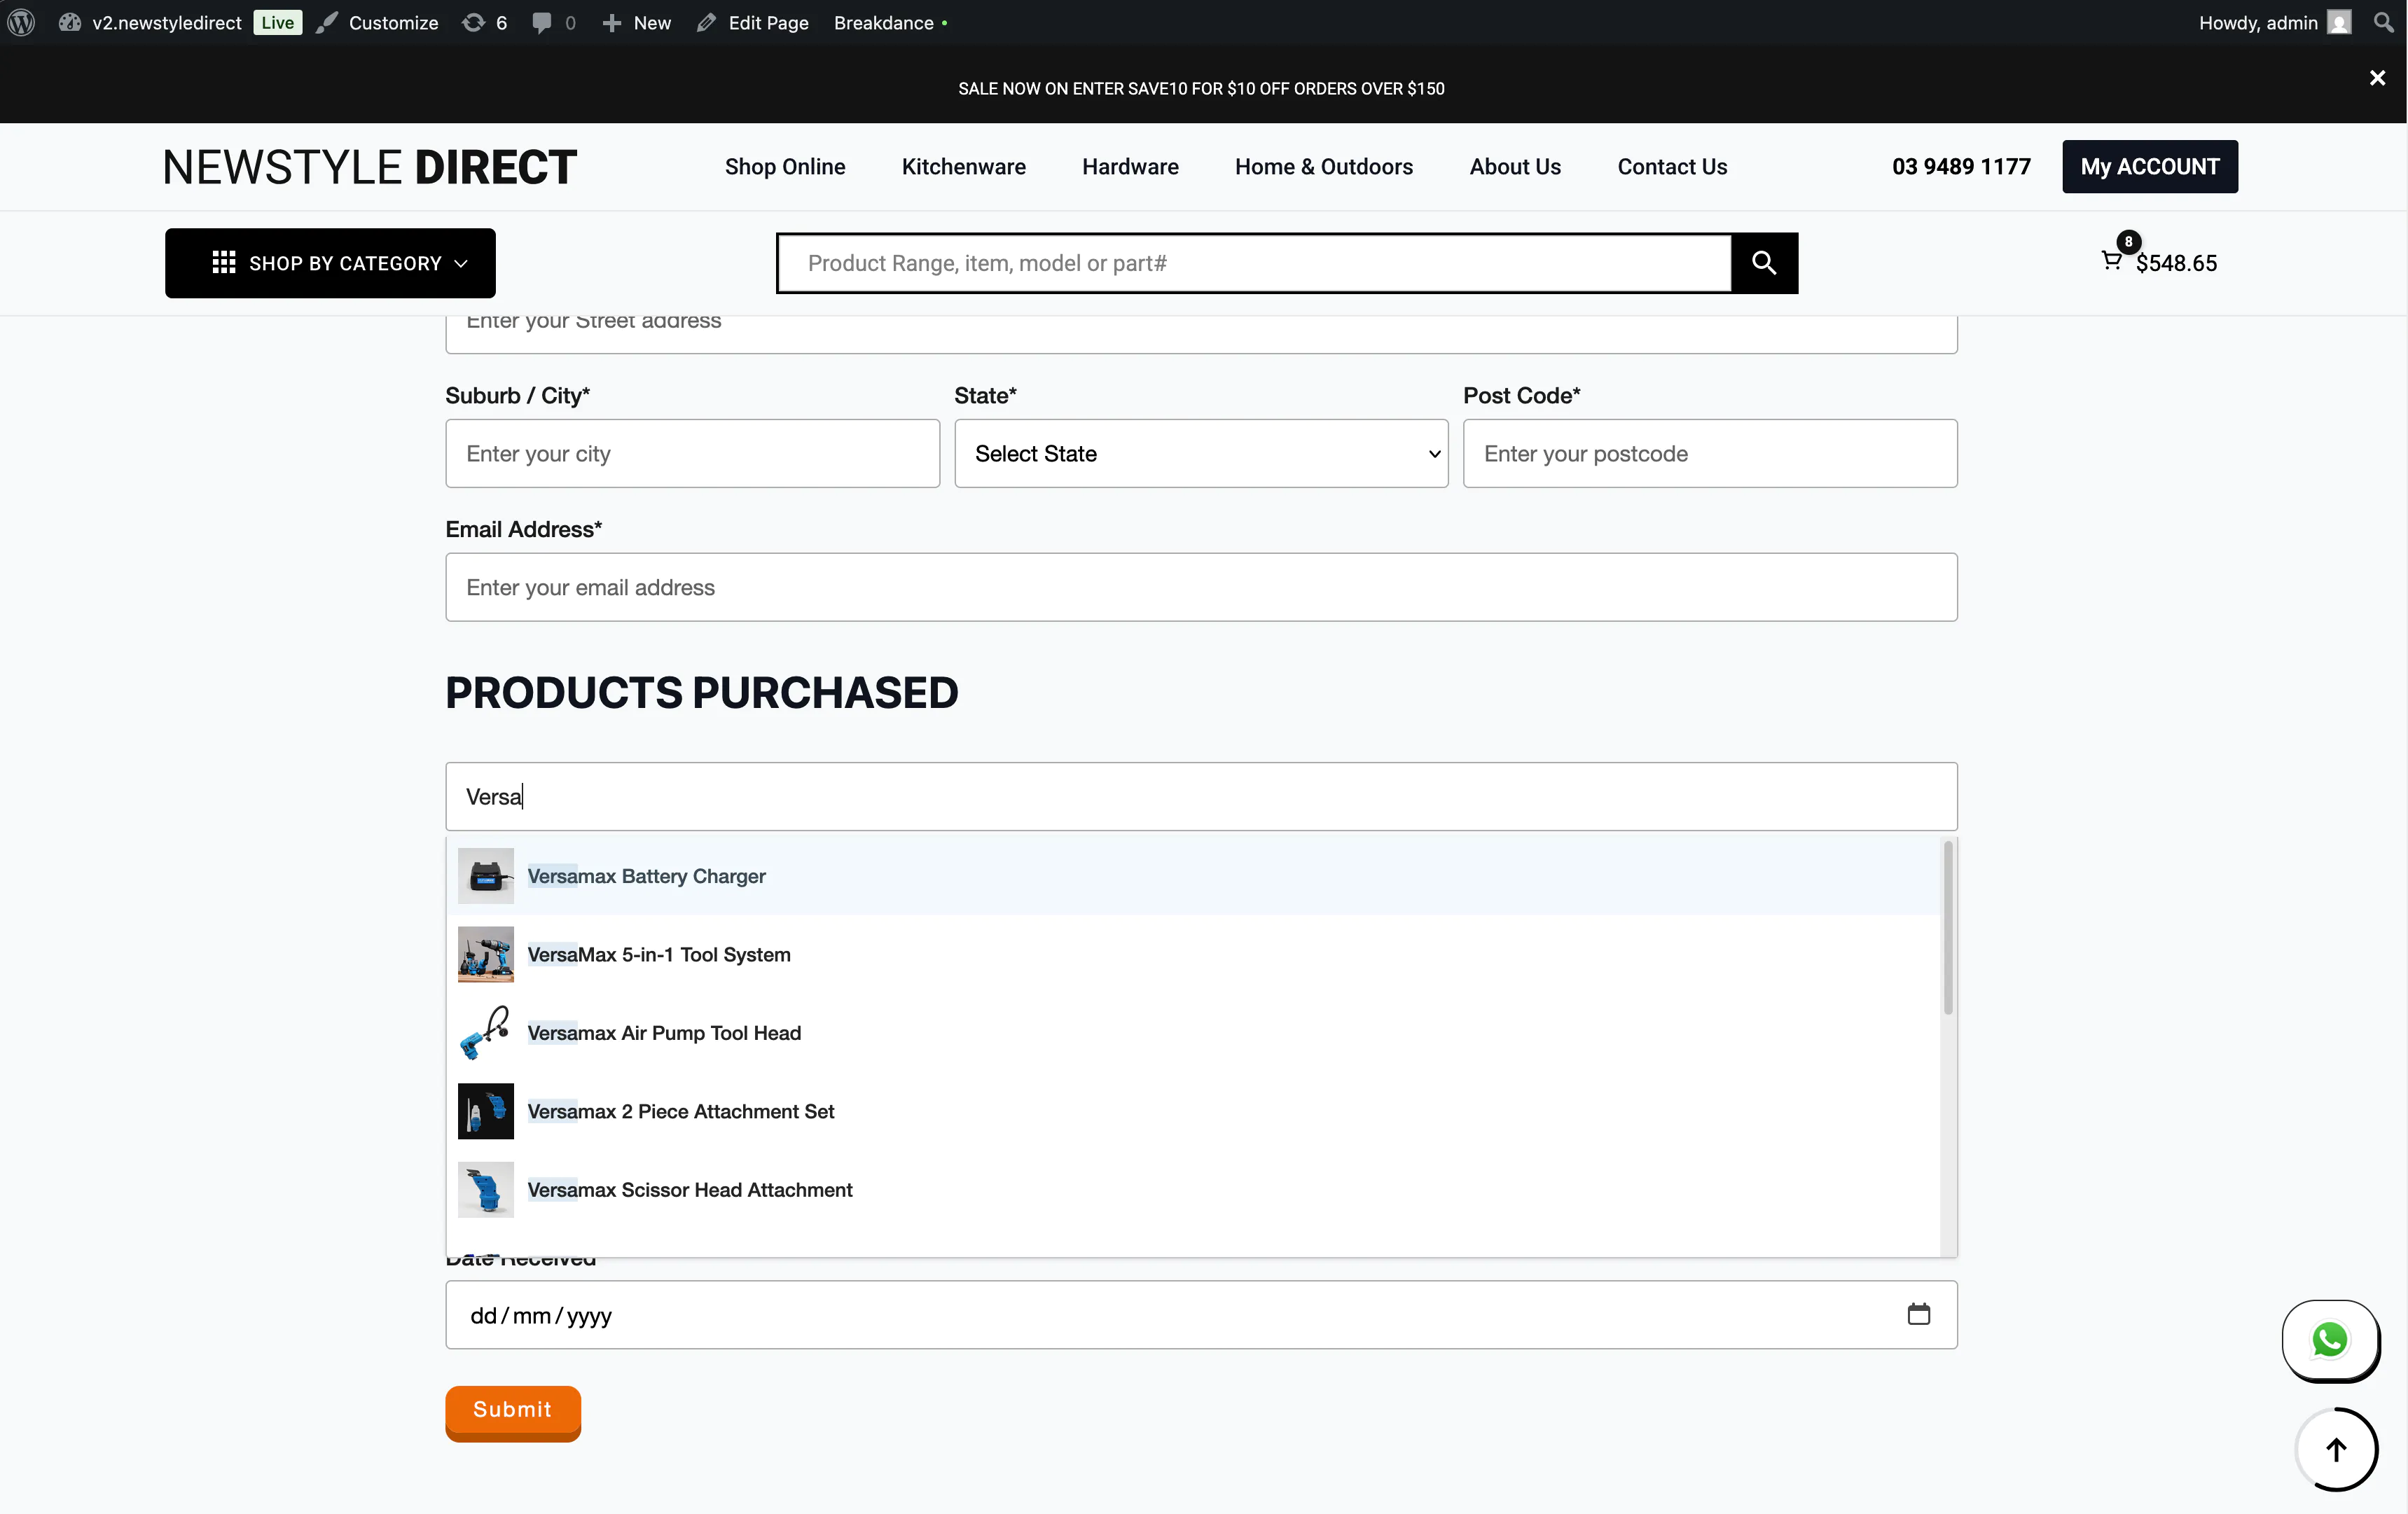This screenshot has width=2408, height=1514.
Task: Close the sale announcement banner
Action: [2377, 78]
